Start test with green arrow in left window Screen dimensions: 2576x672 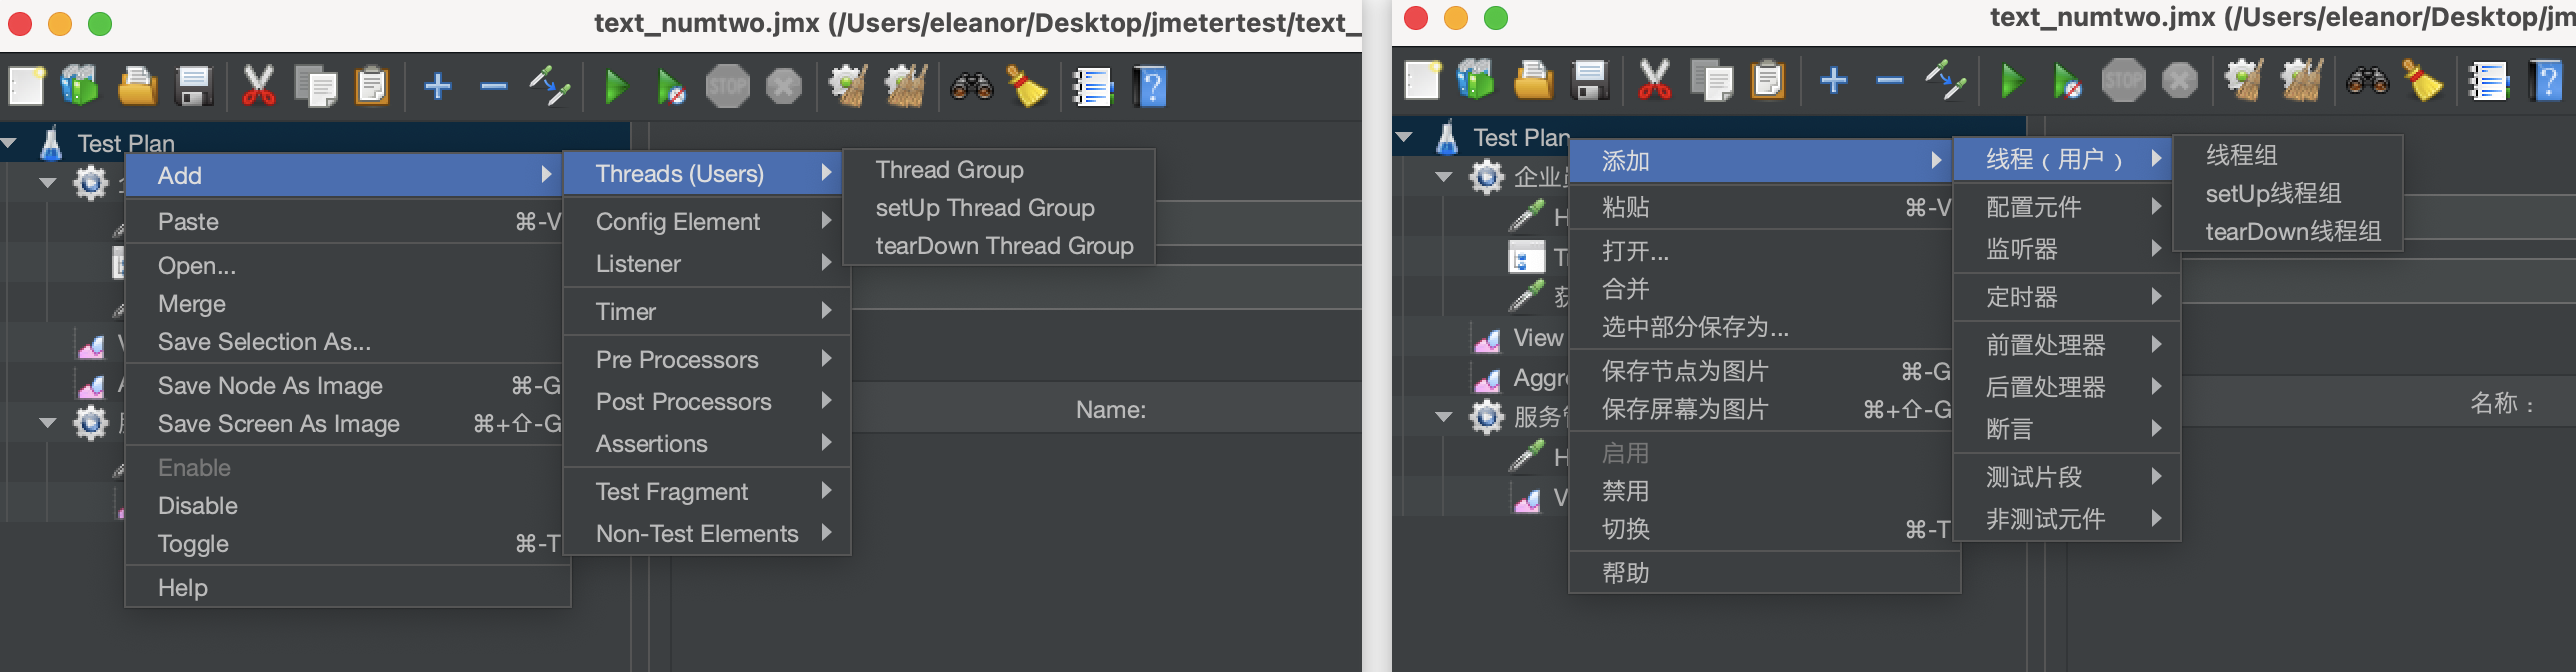click(x=616, y=87)
